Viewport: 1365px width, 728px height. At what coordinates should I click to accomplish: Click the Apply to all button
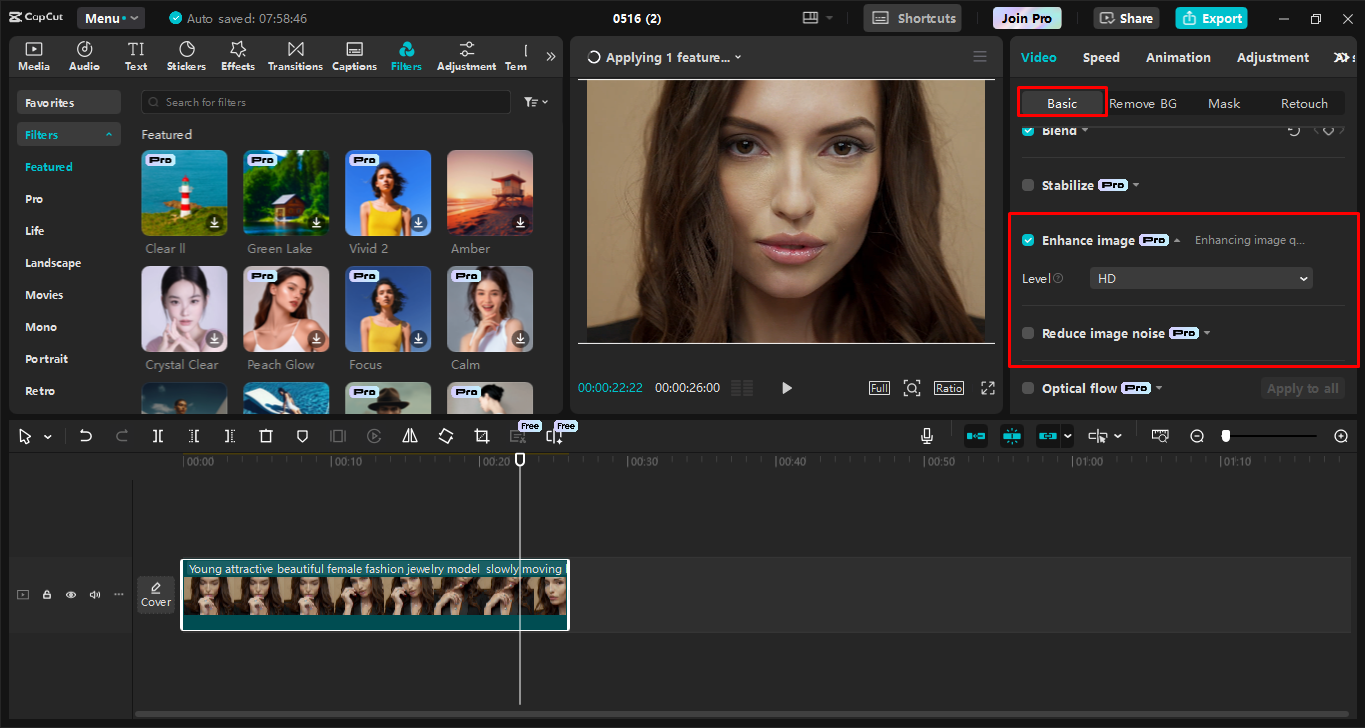click(x=1302, y=388)
